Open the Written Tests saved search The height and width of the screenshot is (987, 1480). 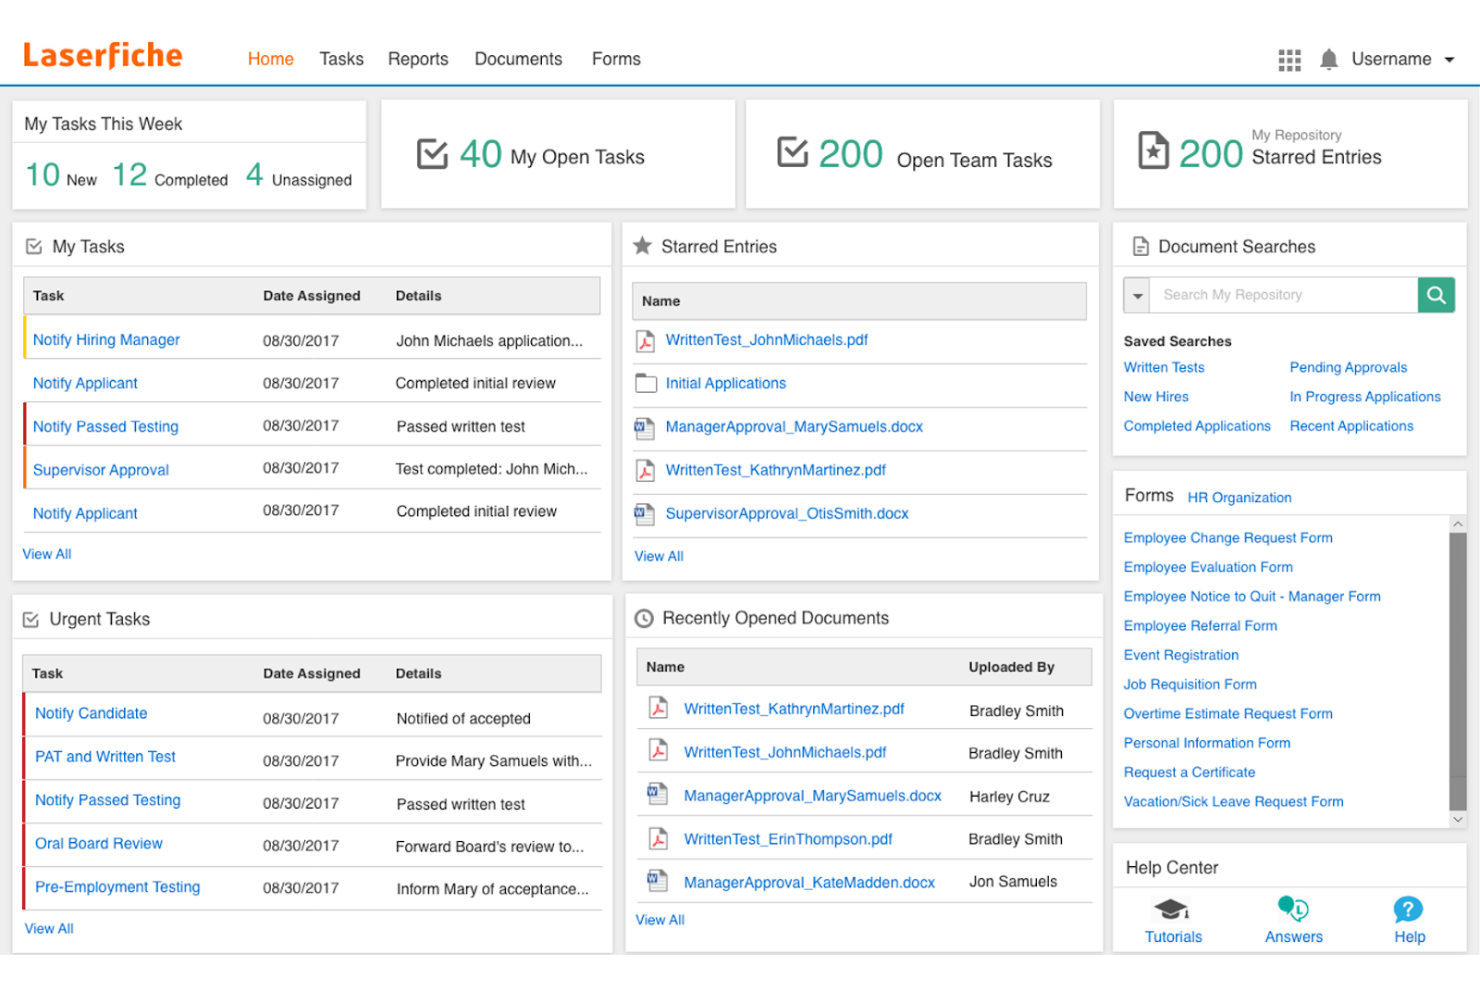pos(1164,368)
